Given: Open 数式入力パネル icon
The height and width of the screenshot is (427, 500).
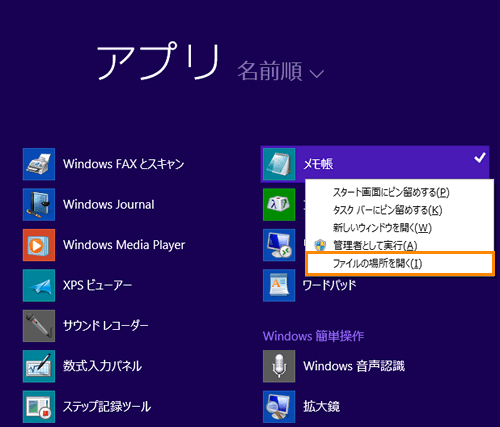Looking at the screenshot, I should pyautogui.click(x=39, y=366).
